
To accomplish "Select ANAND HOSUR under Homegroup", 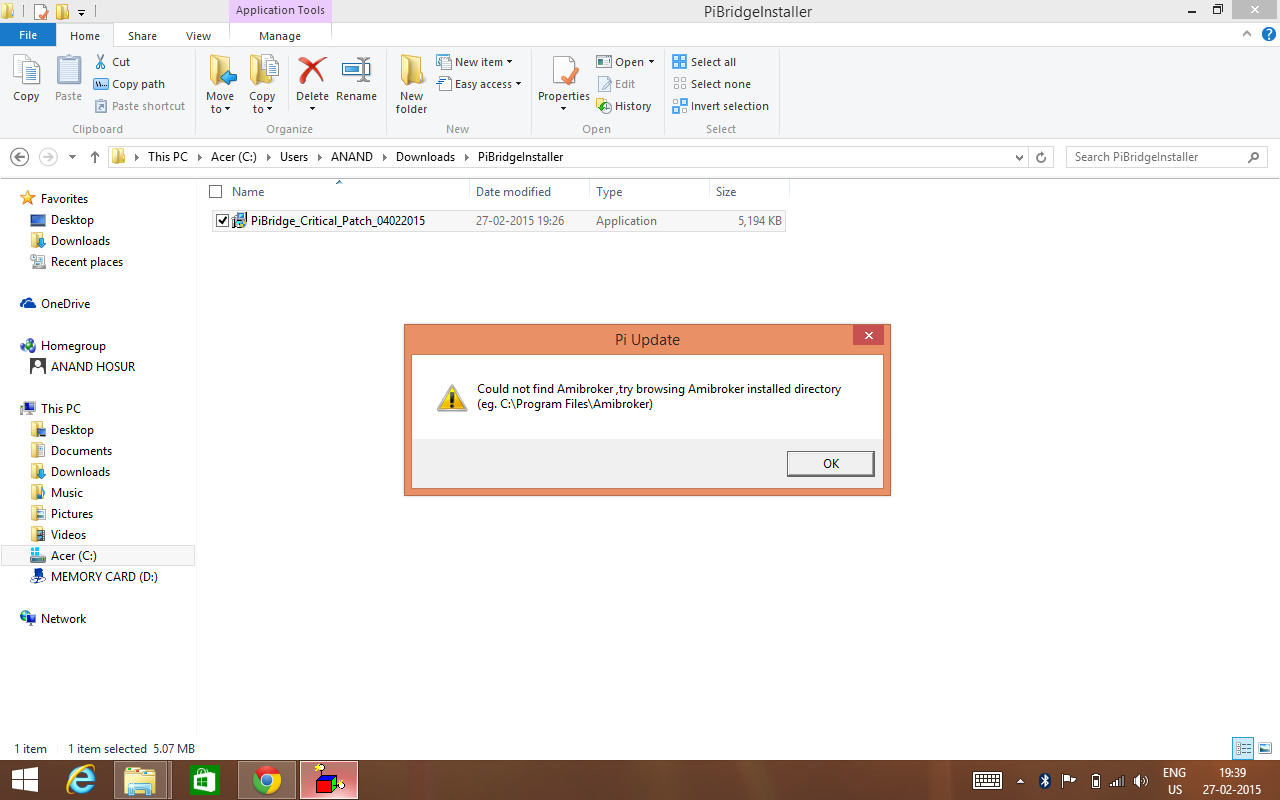I will (92, 367).
